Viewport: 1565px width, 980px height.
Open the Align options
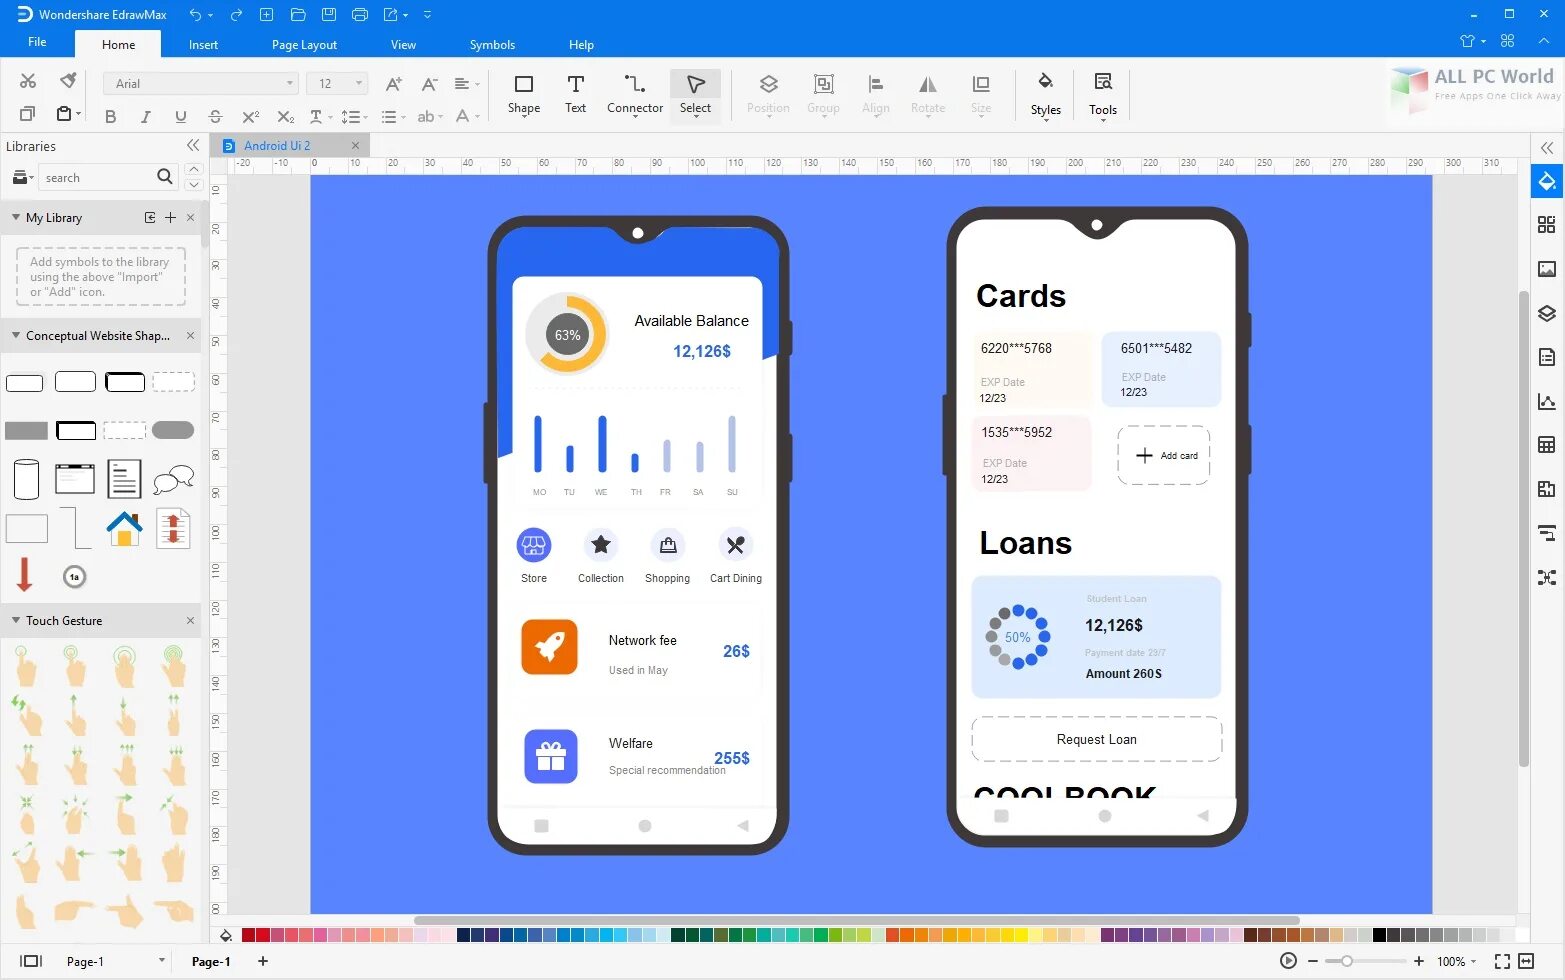tap(875, 95)
